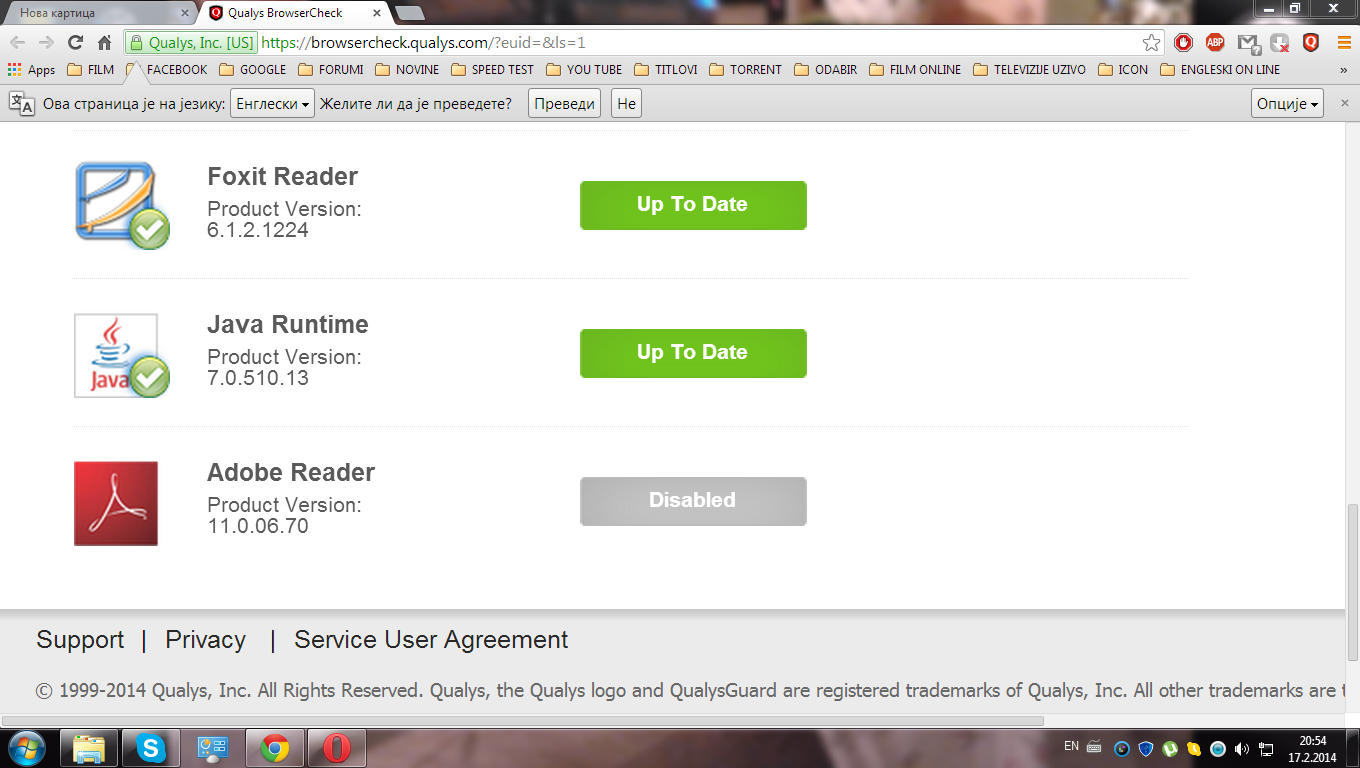Launch Opera from the taskbar
The width and height of the screenshot is (1360, 768).
coord(337,748)
